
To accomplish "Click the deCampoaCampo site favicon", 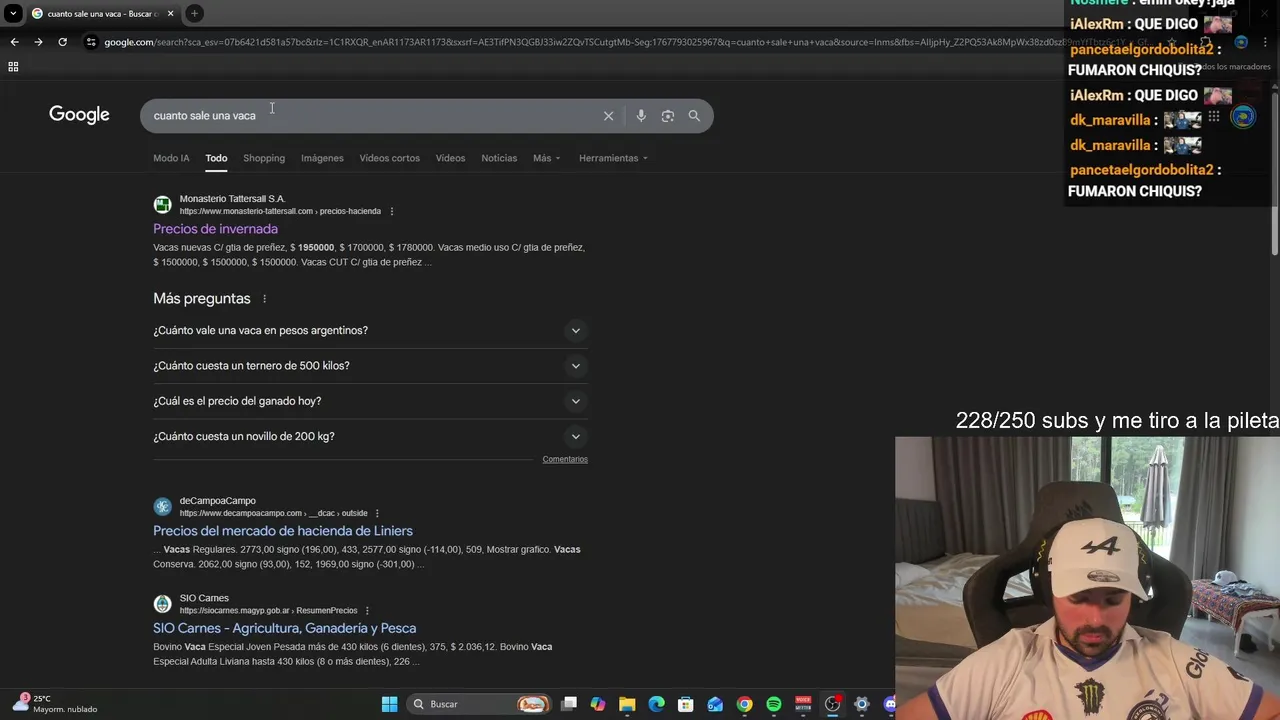I will point(162,507).
